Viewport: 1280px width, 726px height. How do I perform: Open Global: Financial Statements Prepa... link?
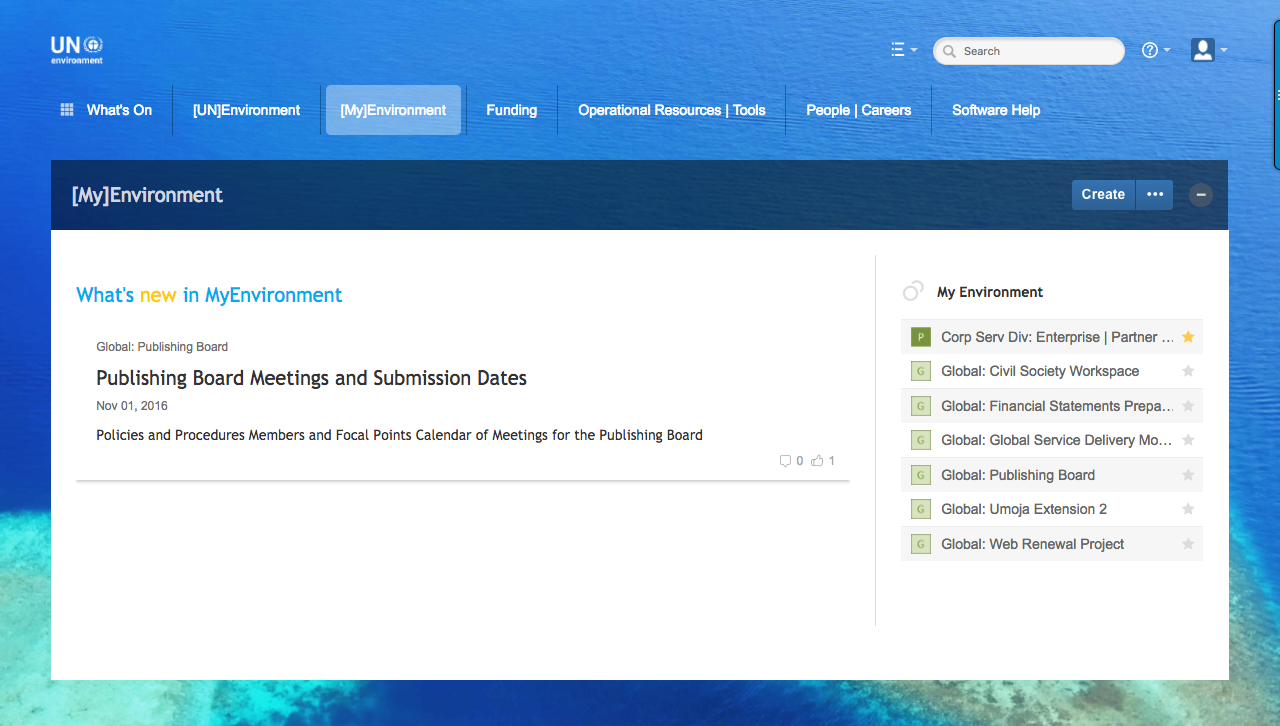click(1057, 406)
